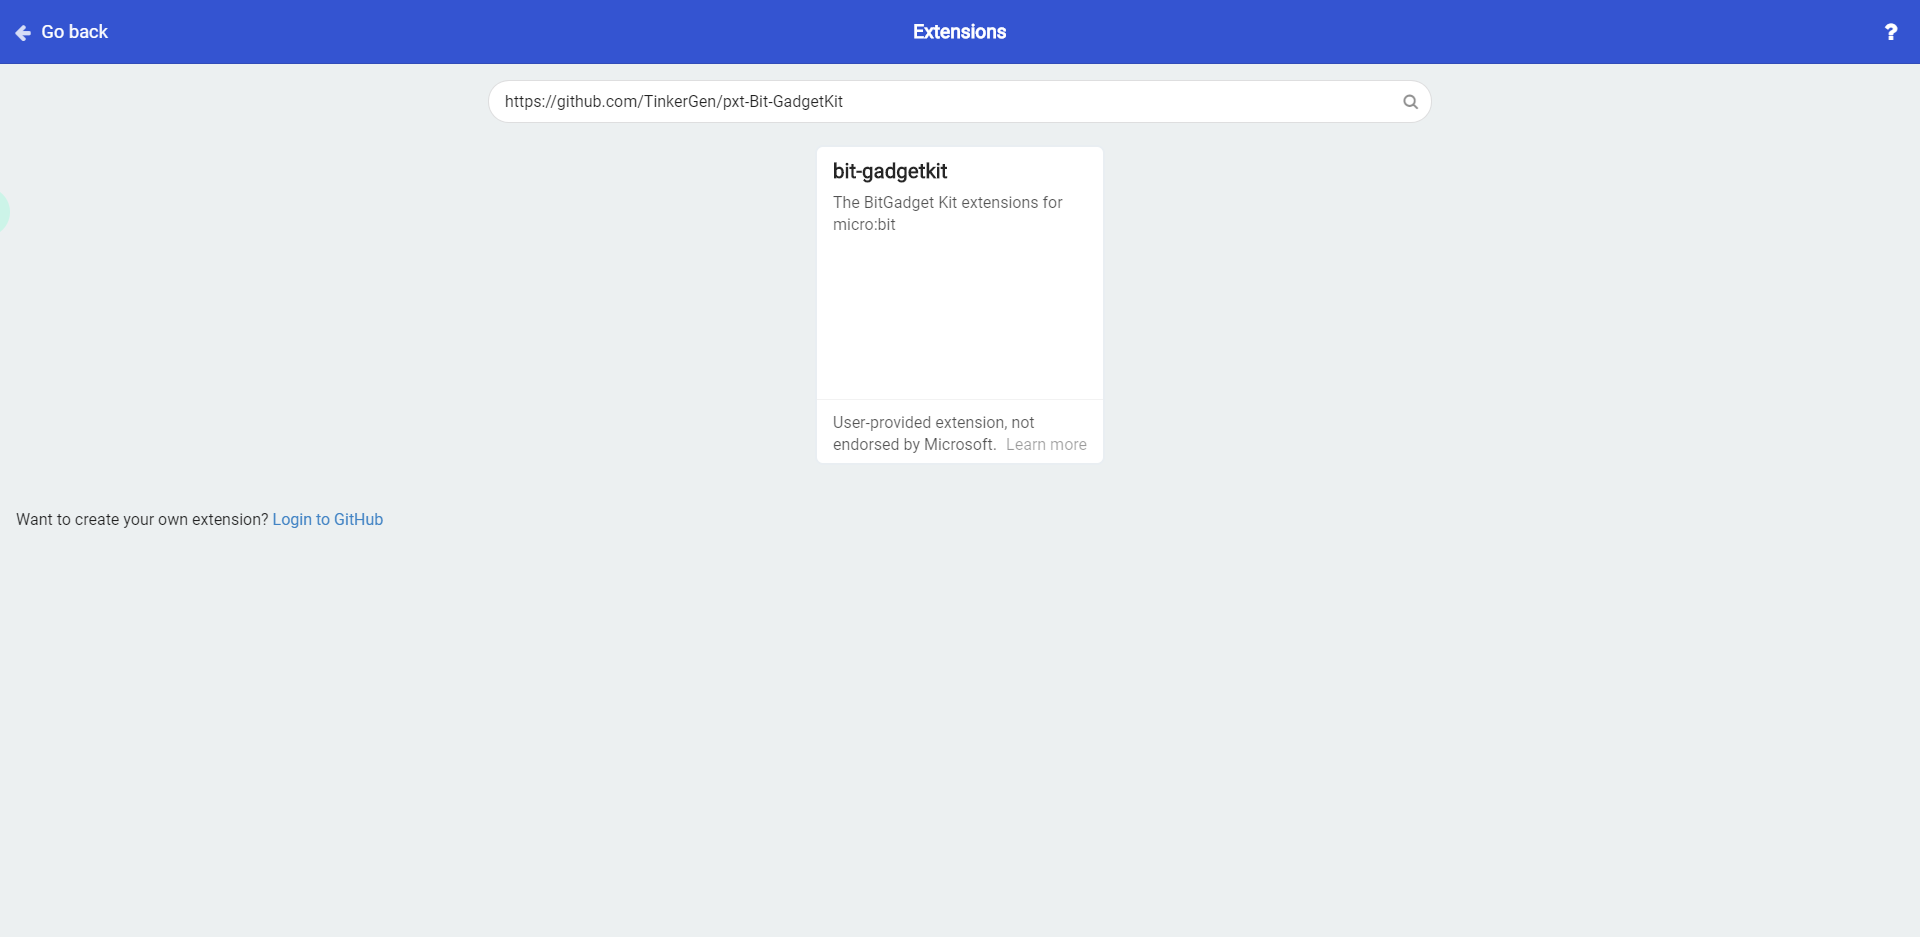Open help via the question mark icon
Image resolution: width=1920 pixels, height=937 pixels.
point(1890,32)
